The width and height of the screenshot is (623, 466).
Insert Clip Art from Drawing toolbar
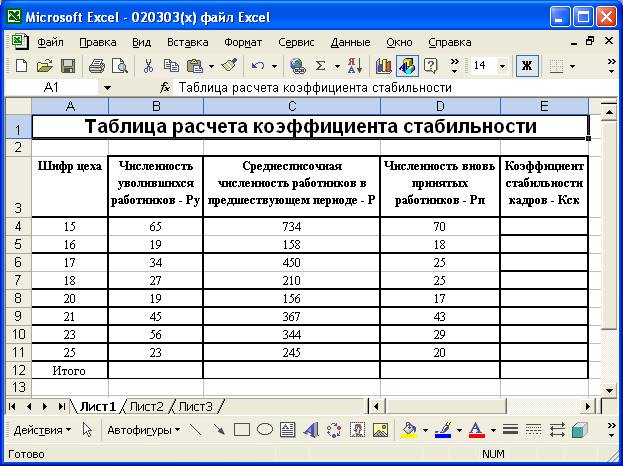(x=357, y=429)
